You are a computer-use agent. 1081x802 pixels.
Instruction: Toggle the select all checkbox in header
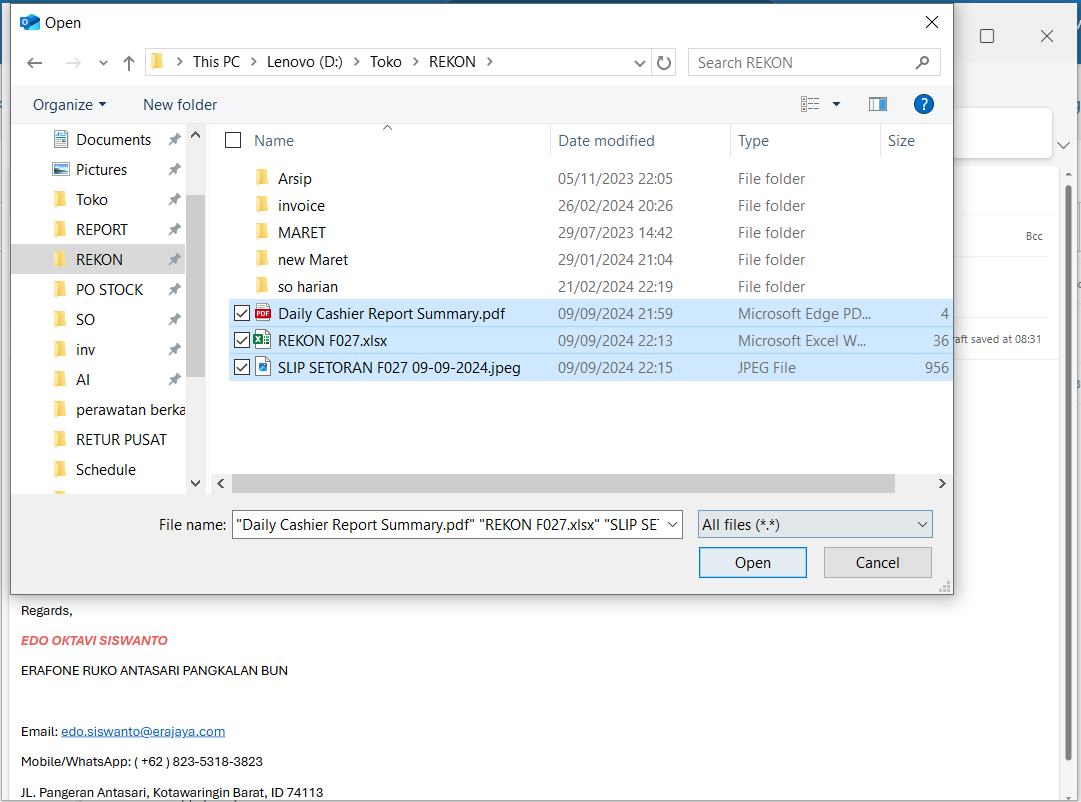pyautogui.click(x=233, y=141)
